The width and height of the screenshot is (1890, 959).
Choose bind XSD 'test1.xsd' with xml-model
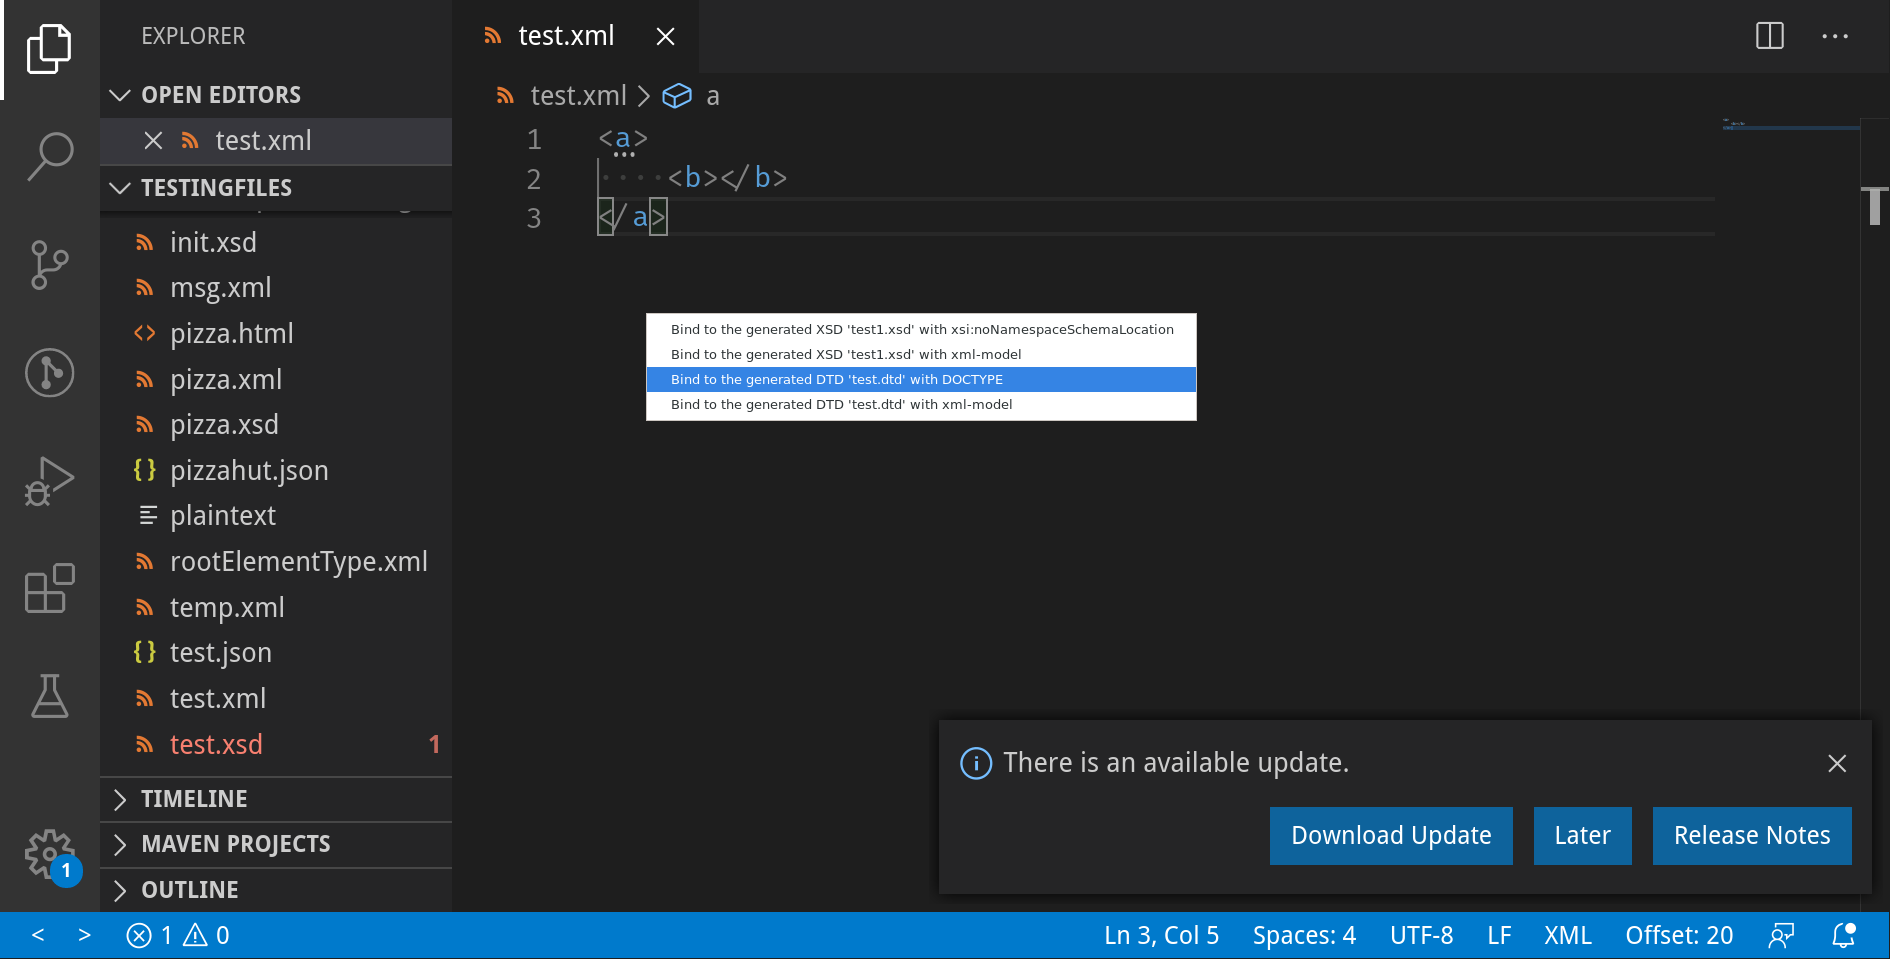click(921, 354)
